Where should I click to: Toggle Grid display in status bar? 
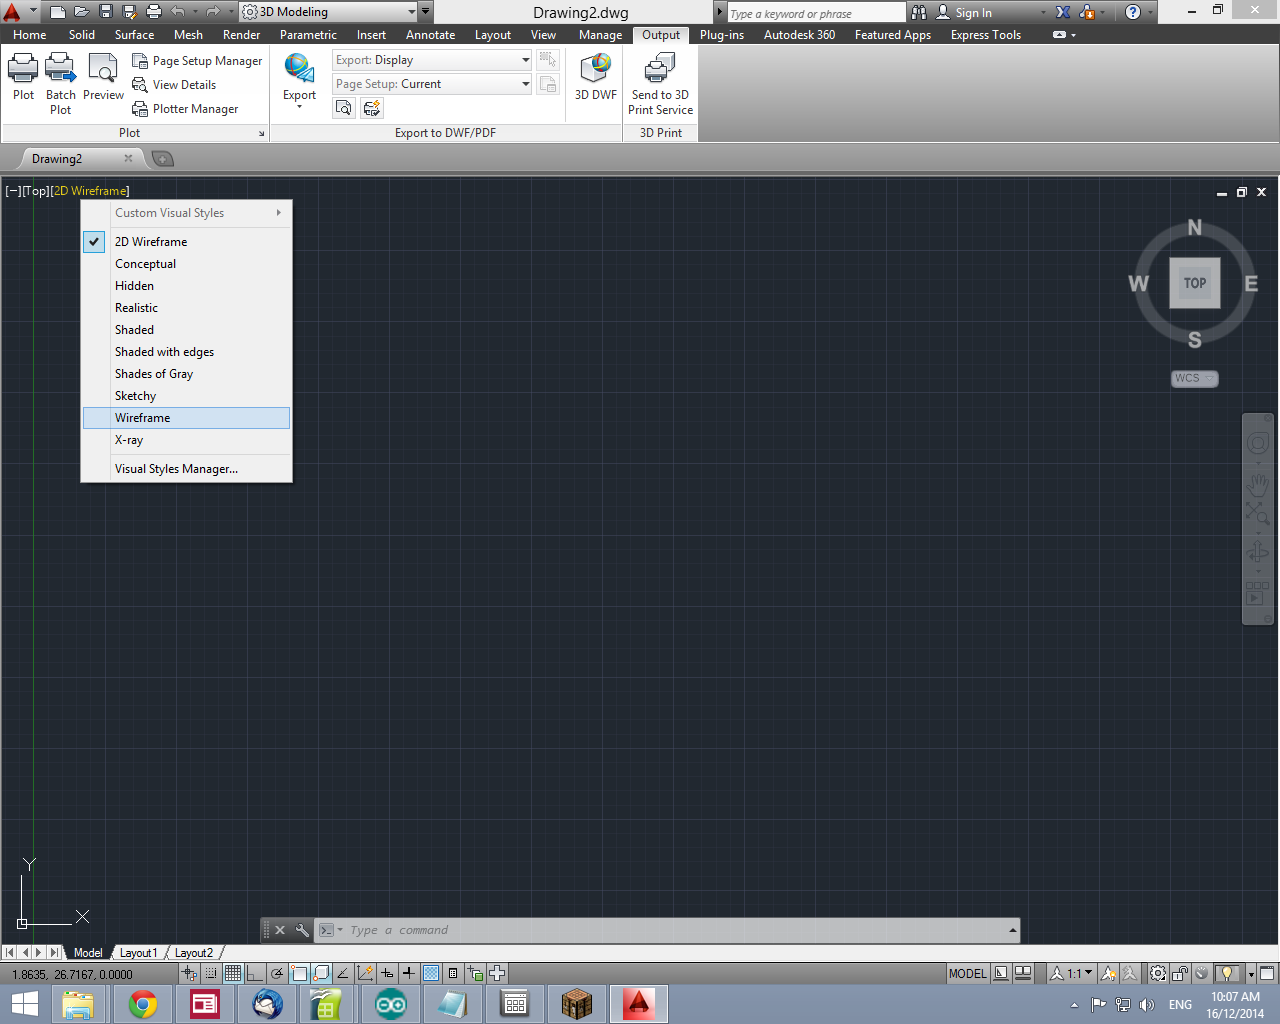click(232, 972)
